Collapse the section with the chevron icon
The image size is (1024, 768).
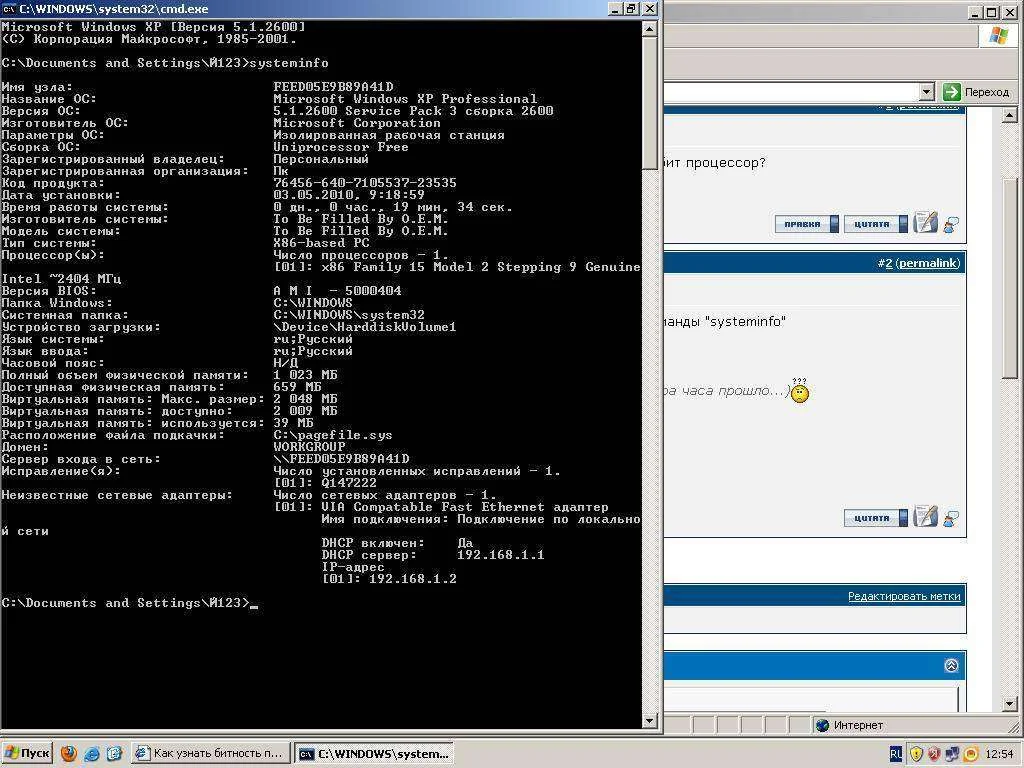click(951, 665)
